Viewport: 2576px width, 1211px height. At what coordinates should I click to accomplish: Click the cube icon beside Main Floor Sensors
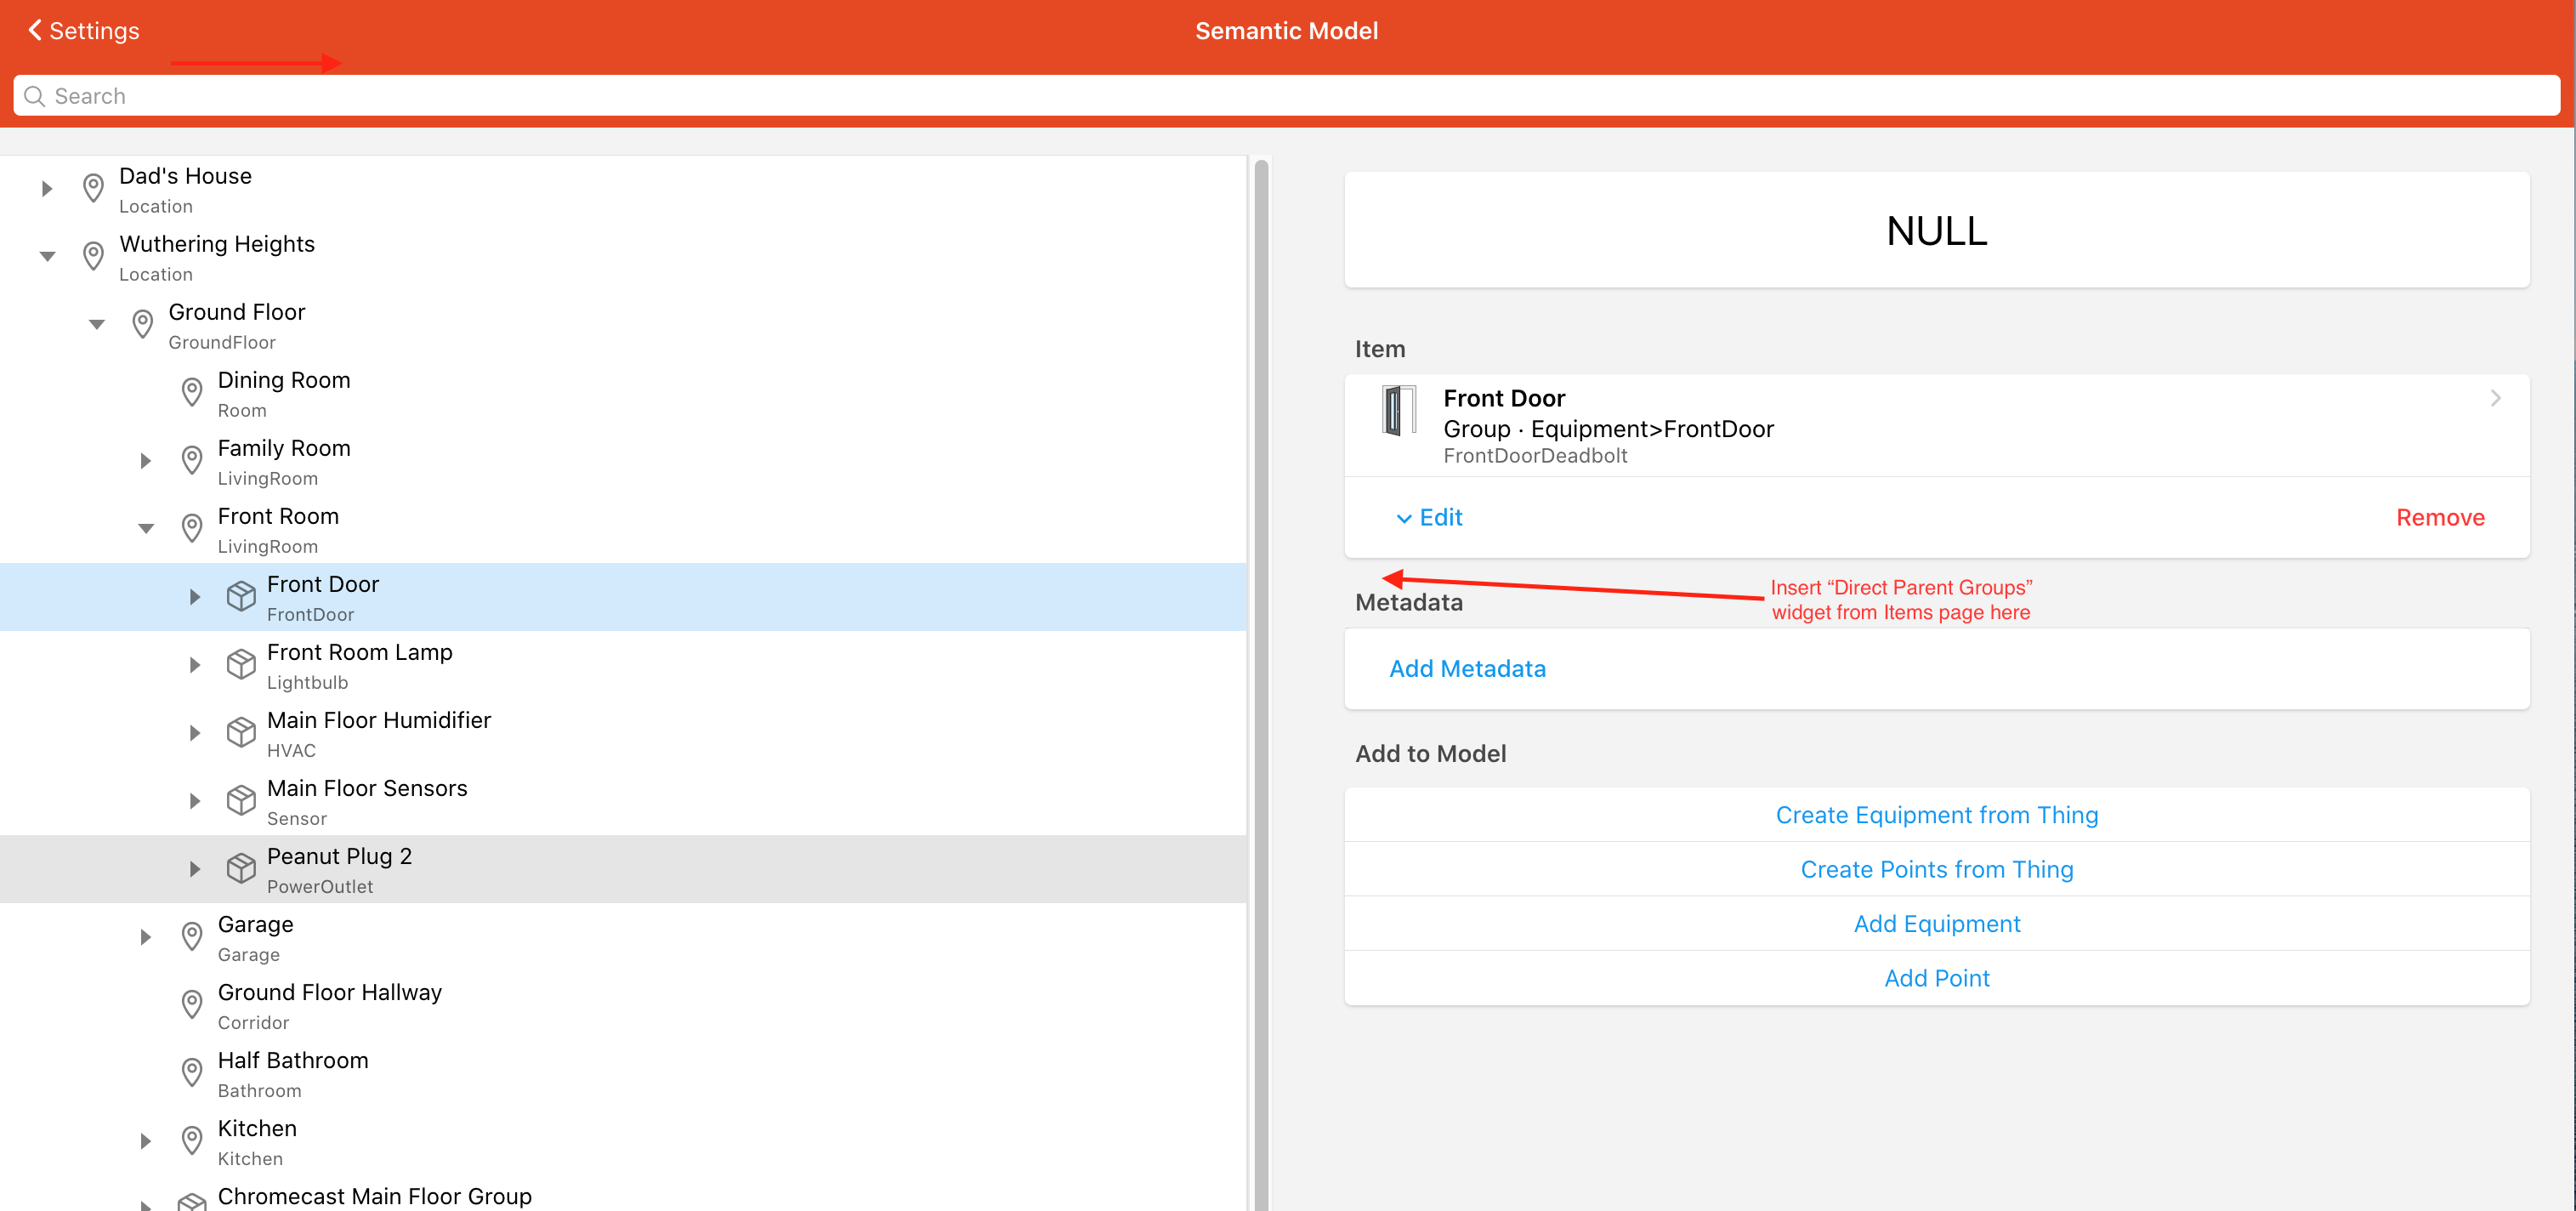tap(241, 800)
